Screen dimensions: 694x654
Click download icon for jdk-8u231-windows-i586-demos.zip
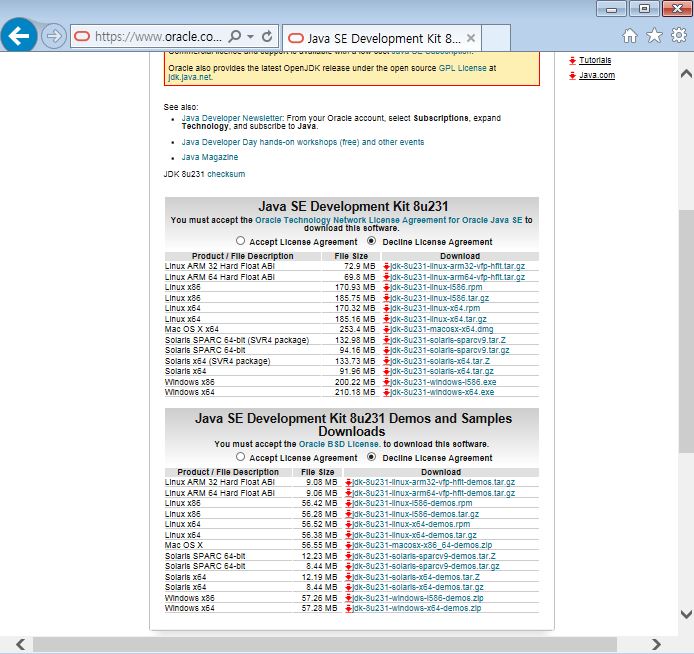click(x=349, y=598)
